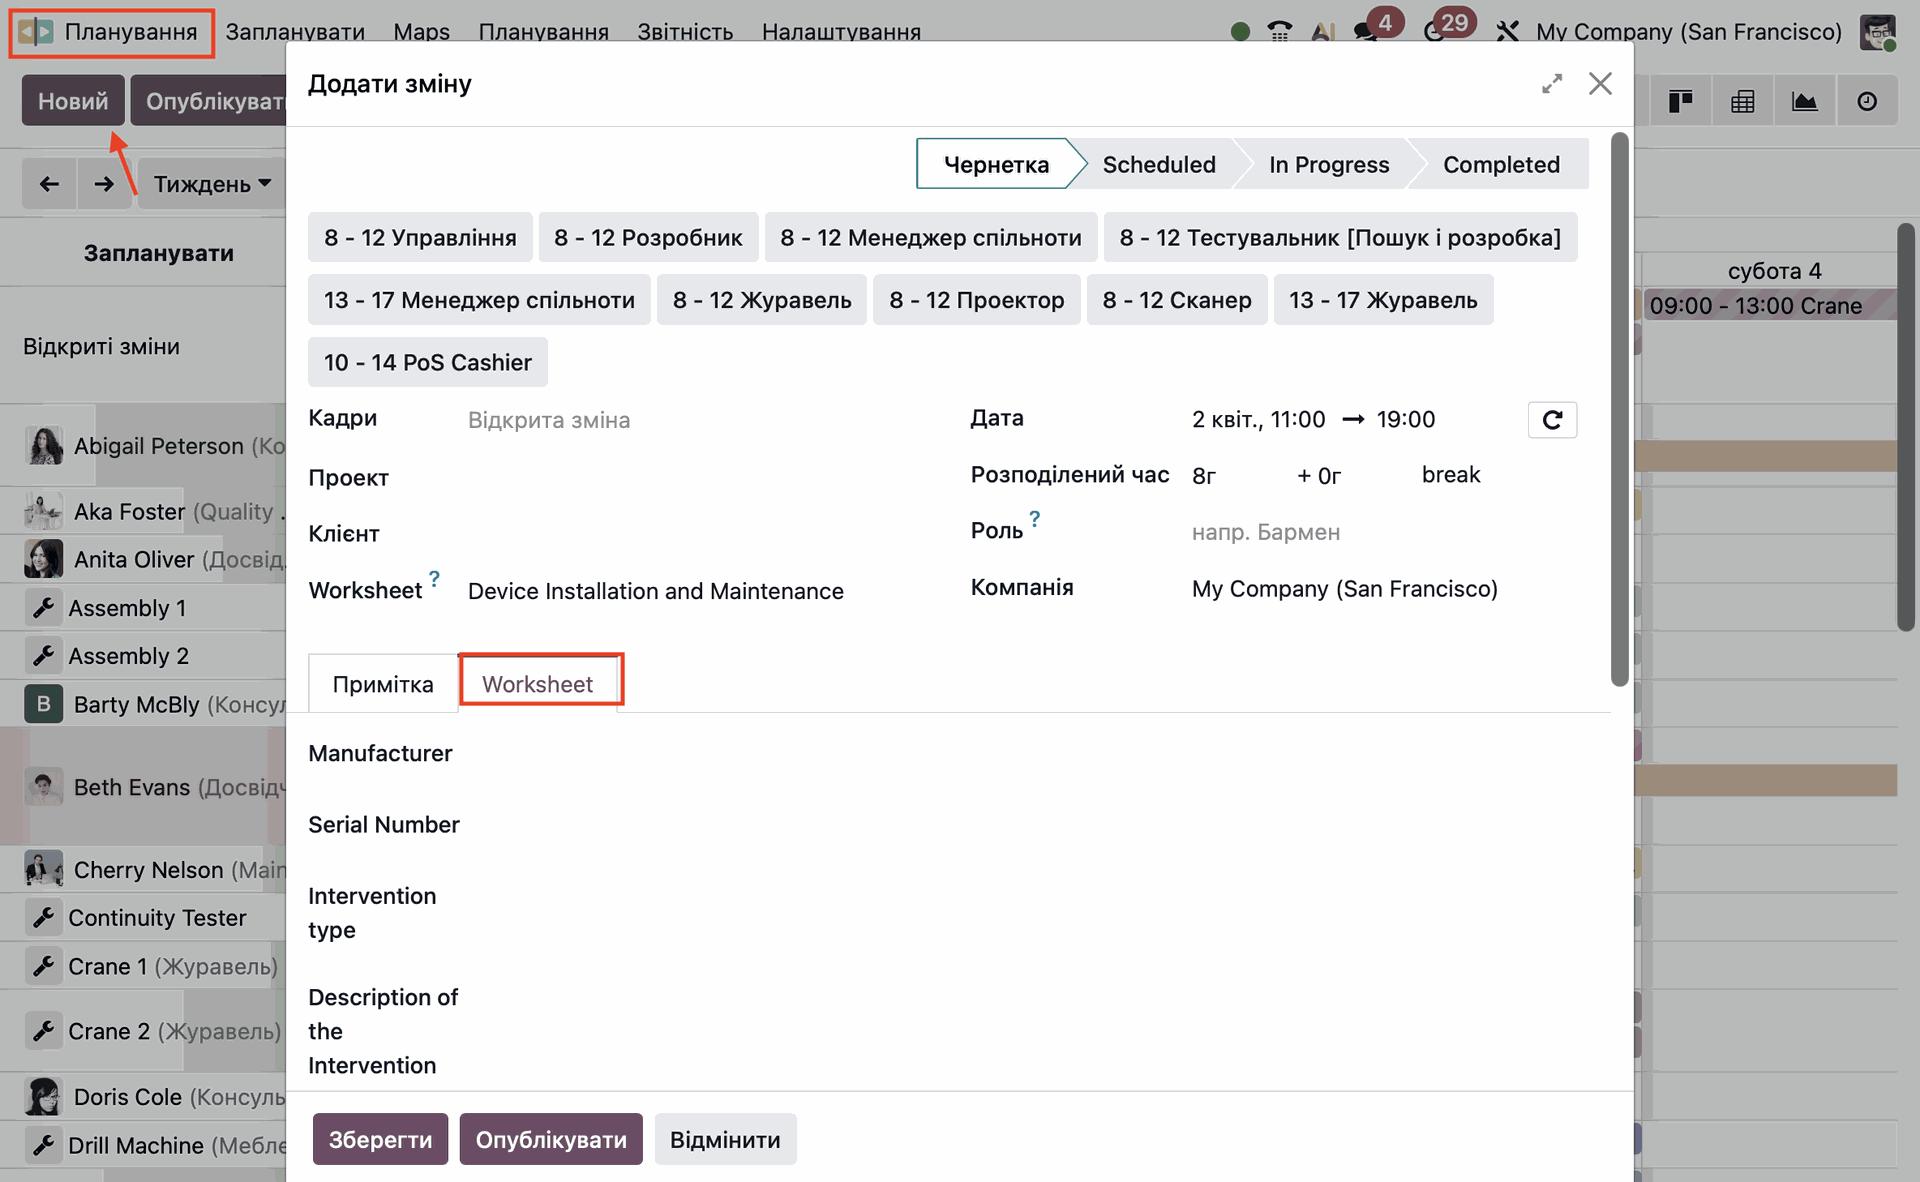Open the VoIP phone icon
Screen dimensions: 1920x1182
(1279, 31)
